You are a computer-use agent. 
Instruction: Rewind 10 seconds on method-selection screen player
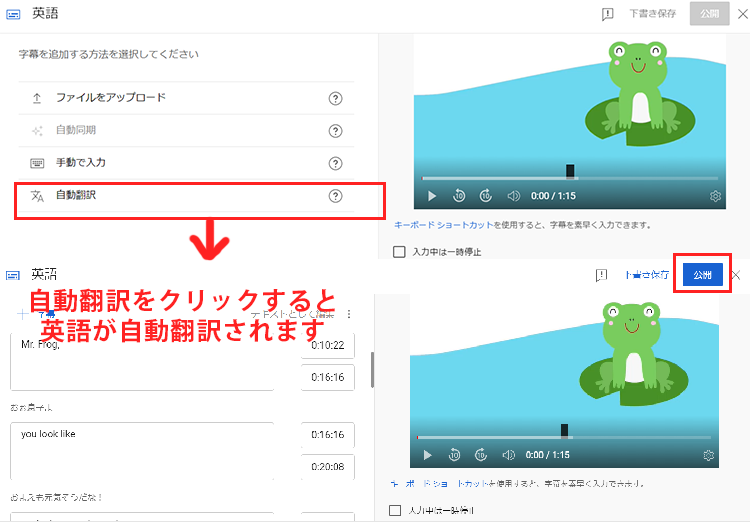click(x=459, y=196)
